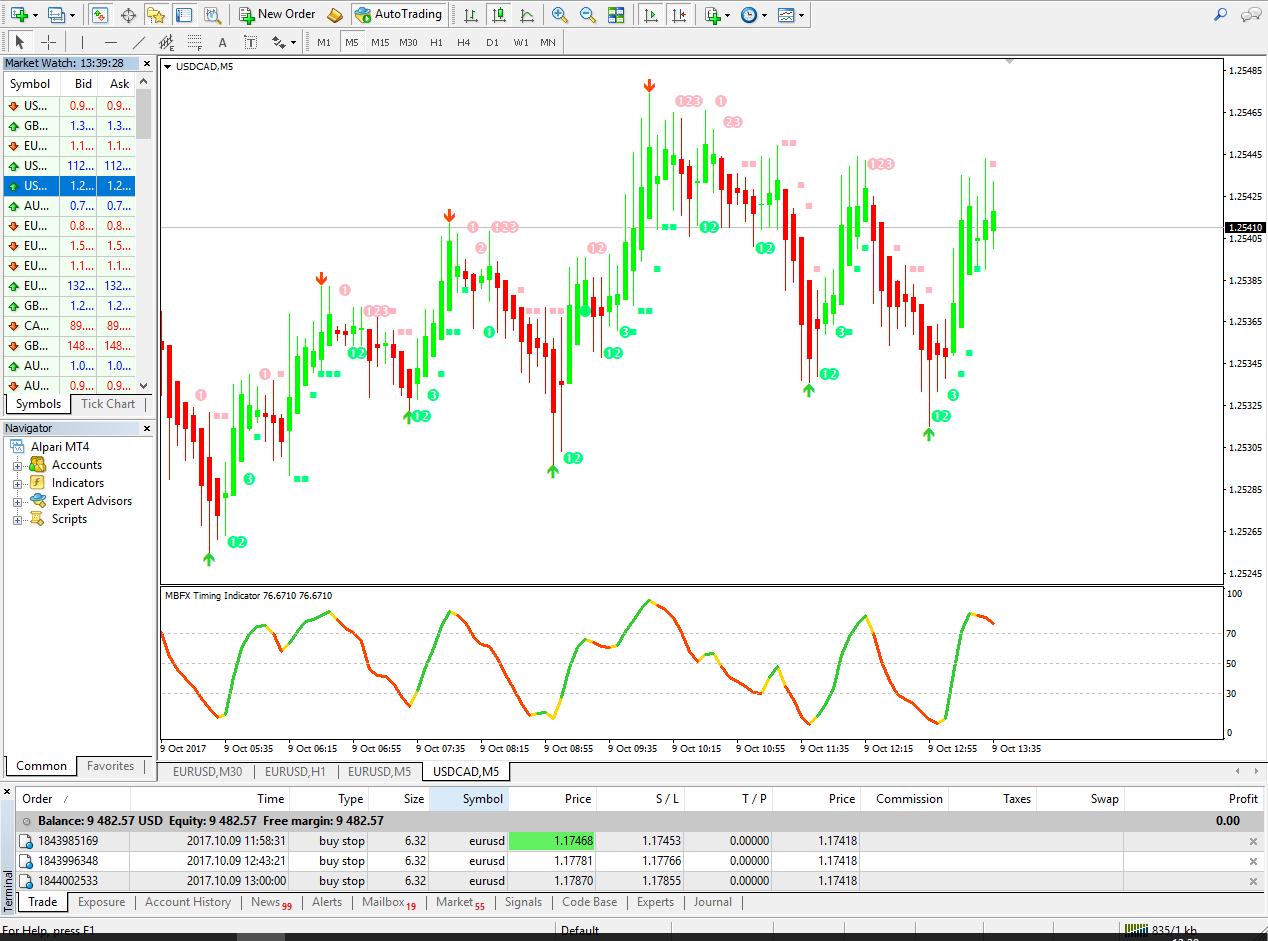Close the Market Watch panel
1268x941 pixels.
[x=146, y=63]
